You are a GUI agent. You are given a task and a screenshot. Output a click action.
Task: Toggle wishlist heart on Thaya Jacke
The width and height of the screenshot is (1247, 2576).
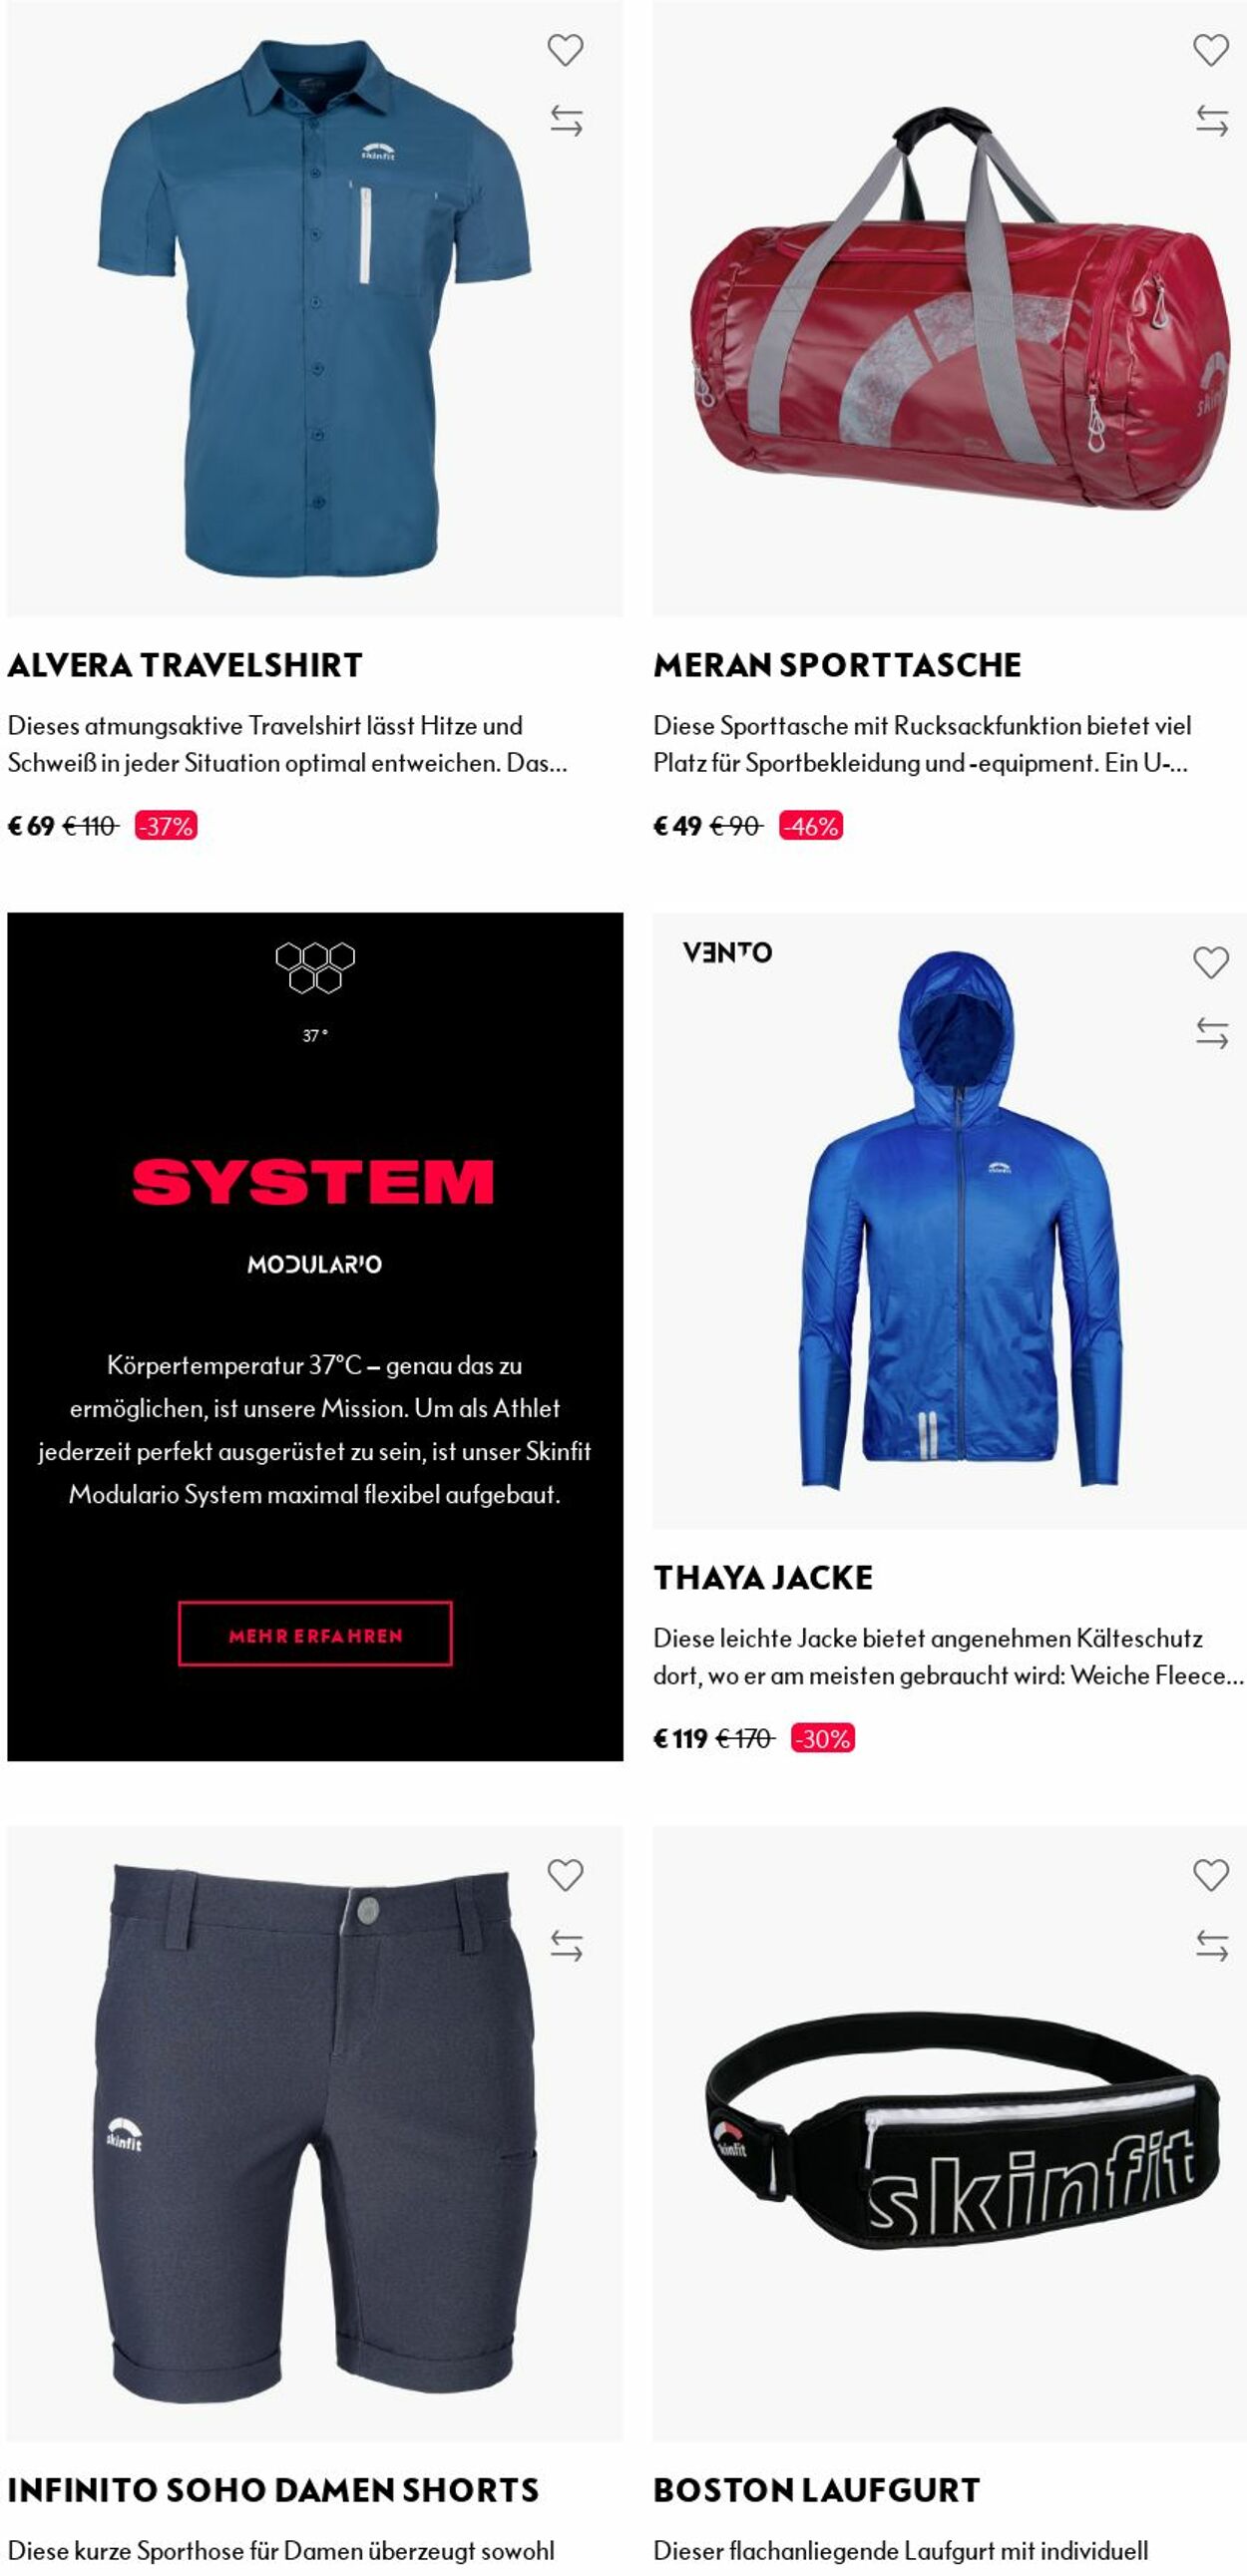1211,963
